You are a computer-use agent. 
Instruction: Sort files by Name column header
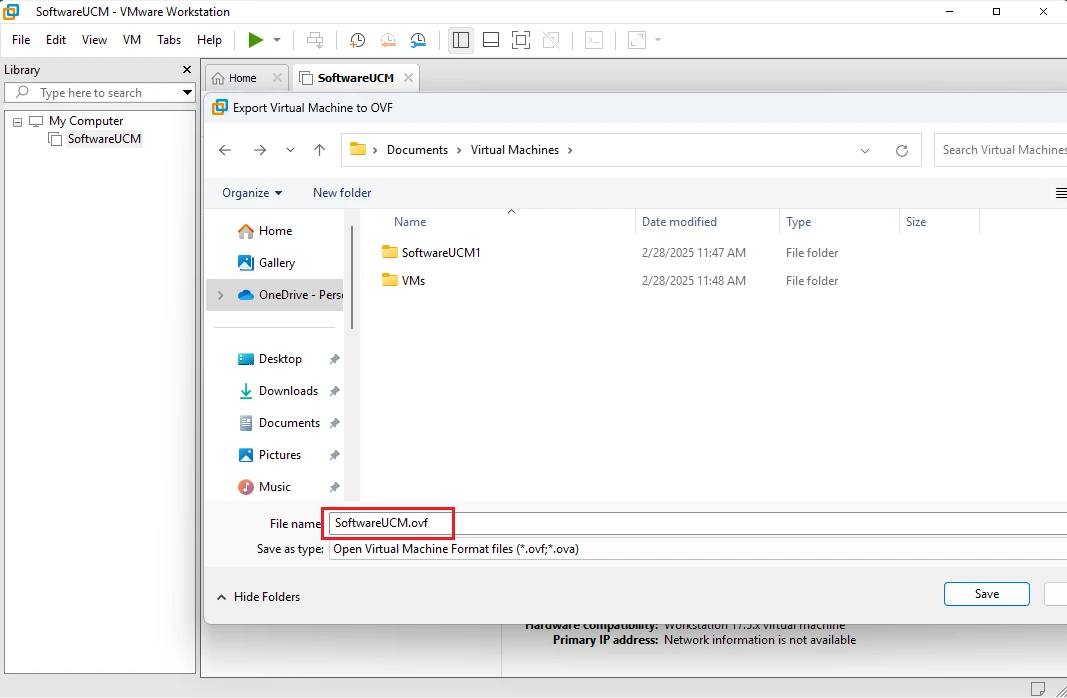coord(410,222)
